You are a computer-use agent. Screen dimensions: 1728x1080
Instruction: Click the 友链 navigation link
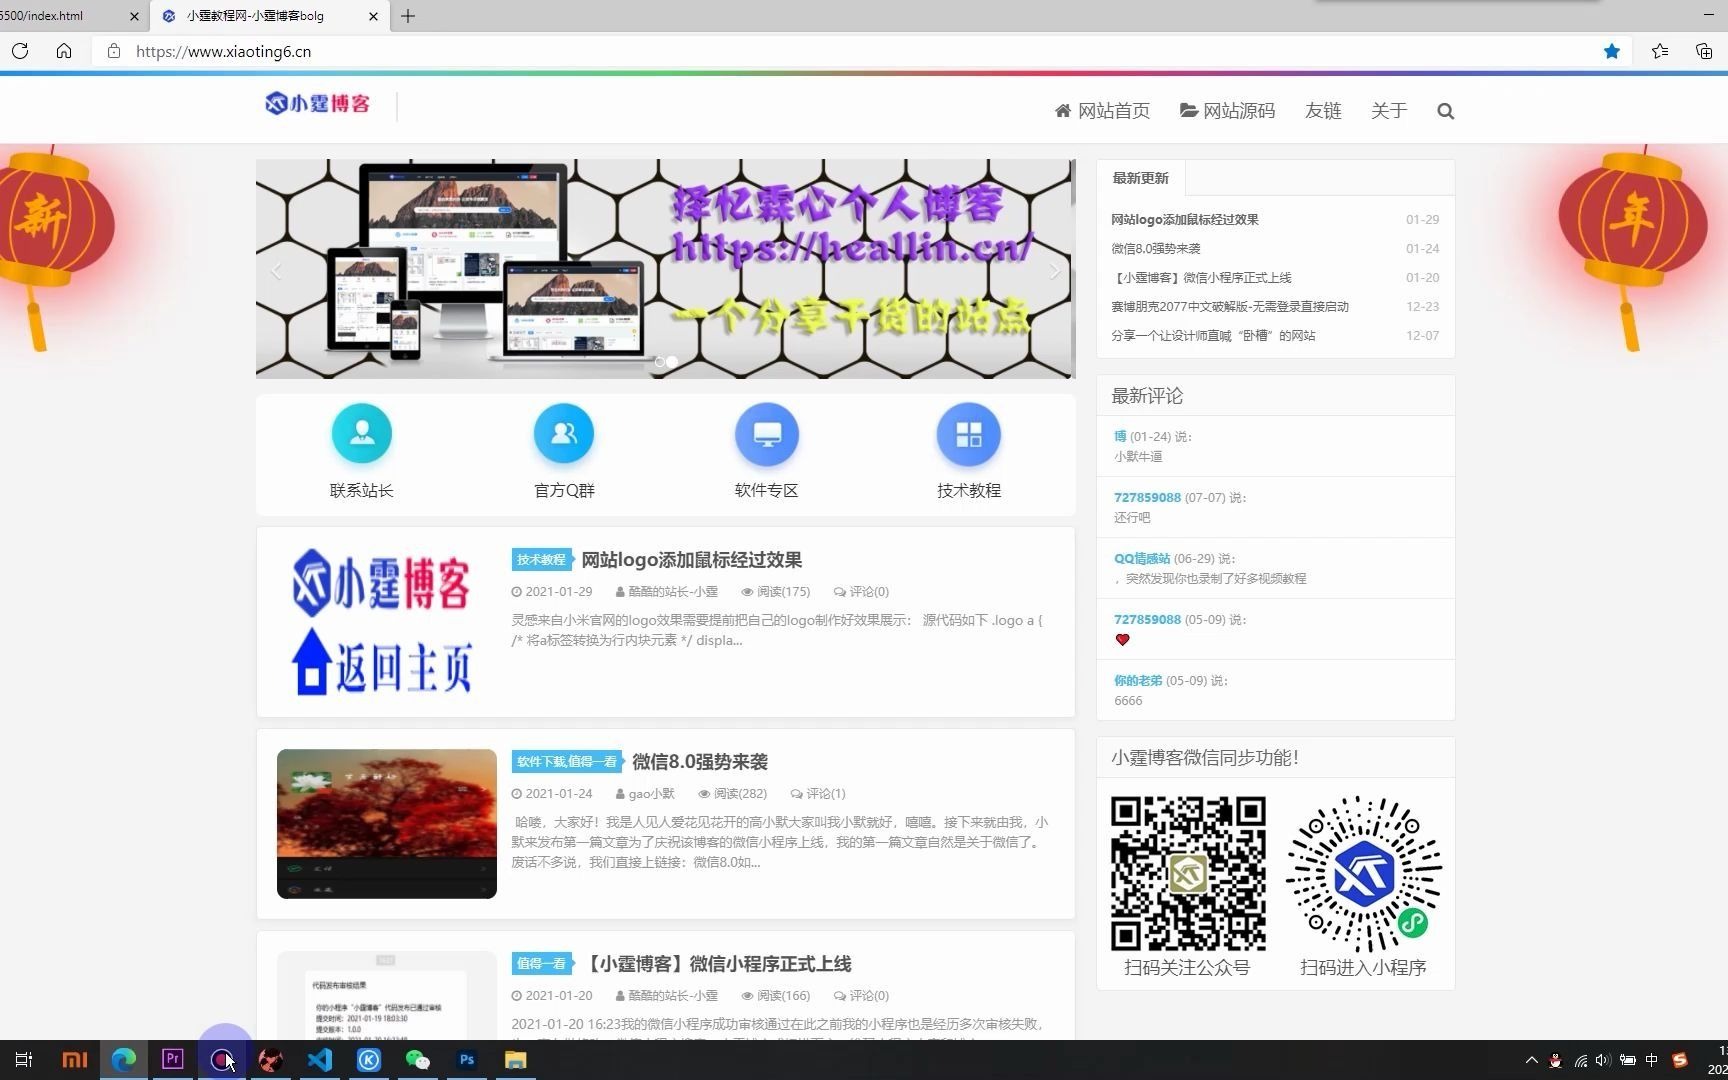pos(1322,111)
